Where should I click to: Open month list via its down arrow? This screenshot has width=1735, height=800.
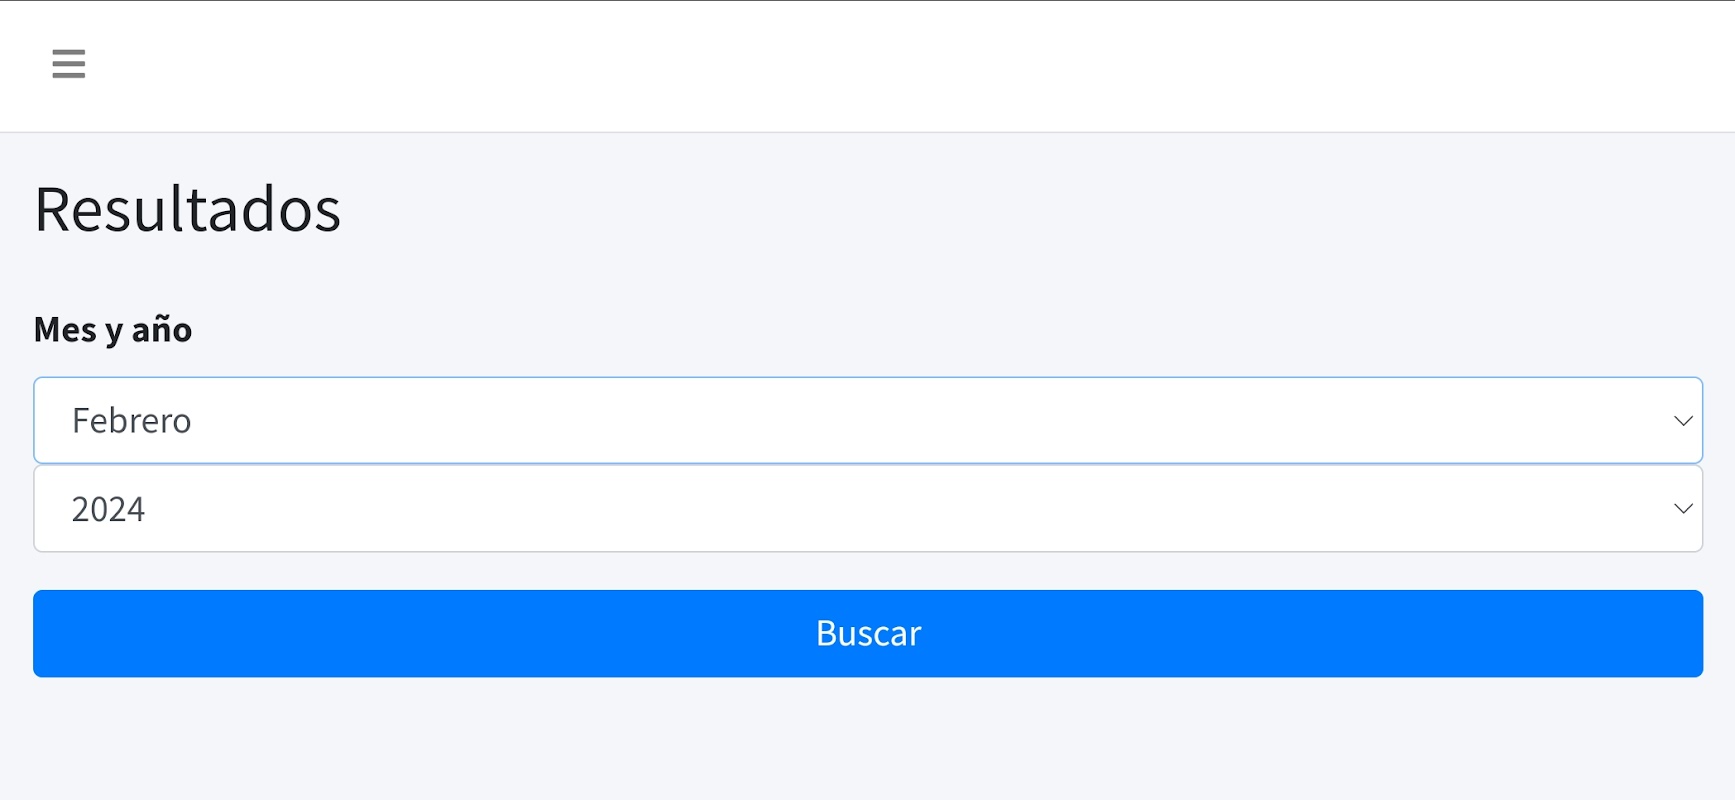1682,421
